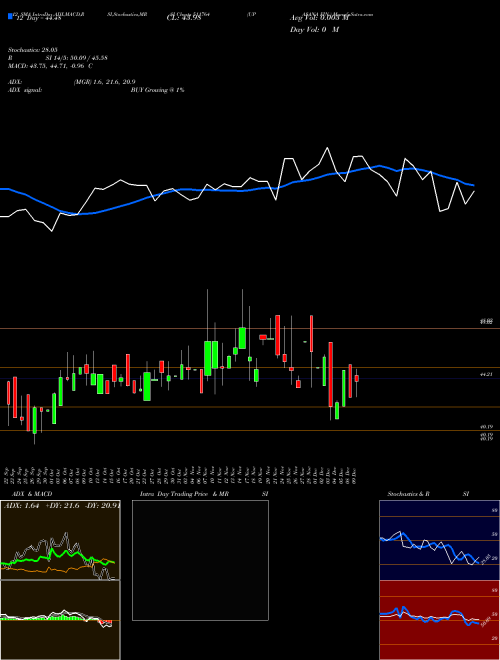500x660 pixels.
Task: Click the tallest green candle with long upper wick
Action: pyautogui.click(x=207, y=358)
